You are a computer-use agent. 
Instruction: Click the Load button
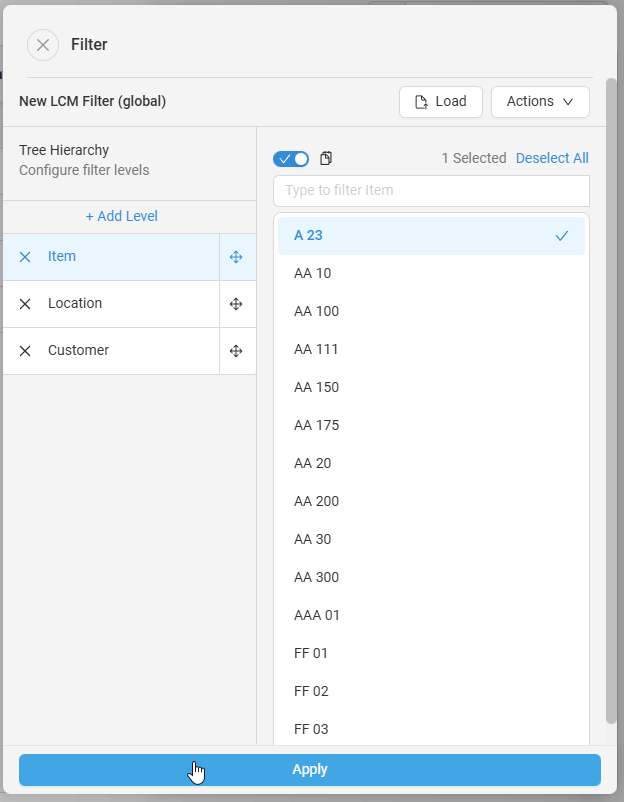pos(440,102)
